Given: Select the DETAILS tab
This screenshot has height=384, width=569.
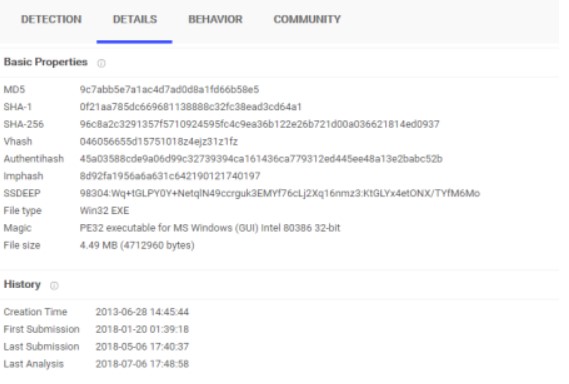Looking at the screenshot, I should (135, 20).
